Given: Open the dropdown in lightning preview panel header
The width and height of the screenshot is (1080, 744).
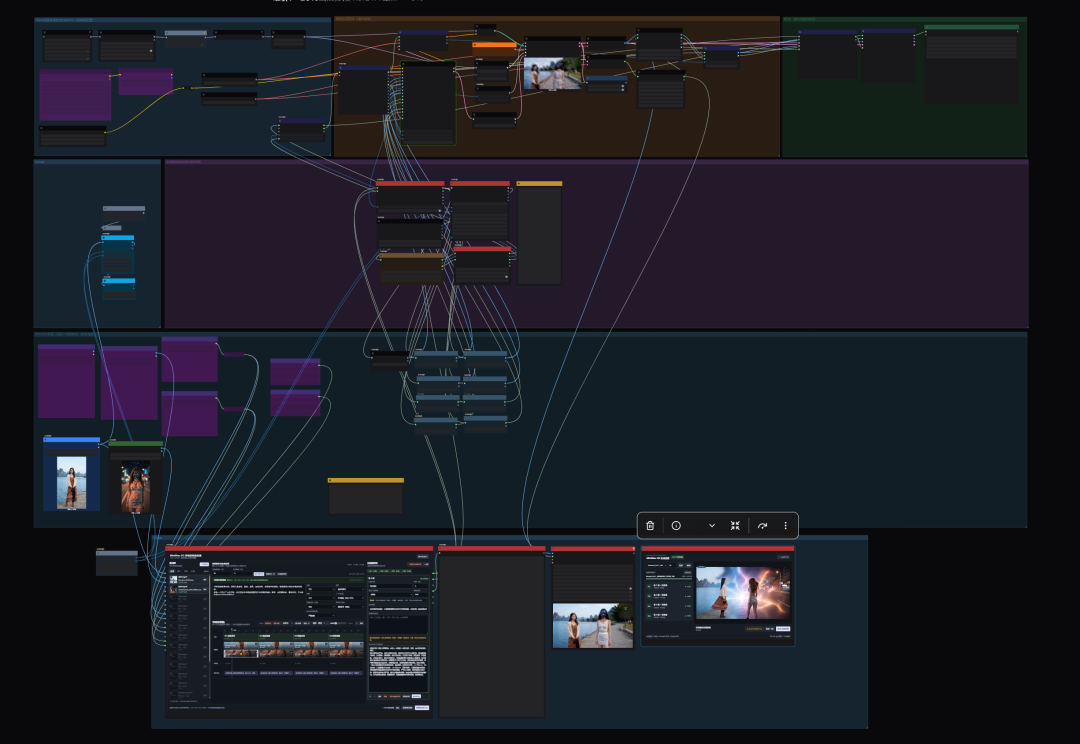Looking at the screenshot, I should [656, 566].
